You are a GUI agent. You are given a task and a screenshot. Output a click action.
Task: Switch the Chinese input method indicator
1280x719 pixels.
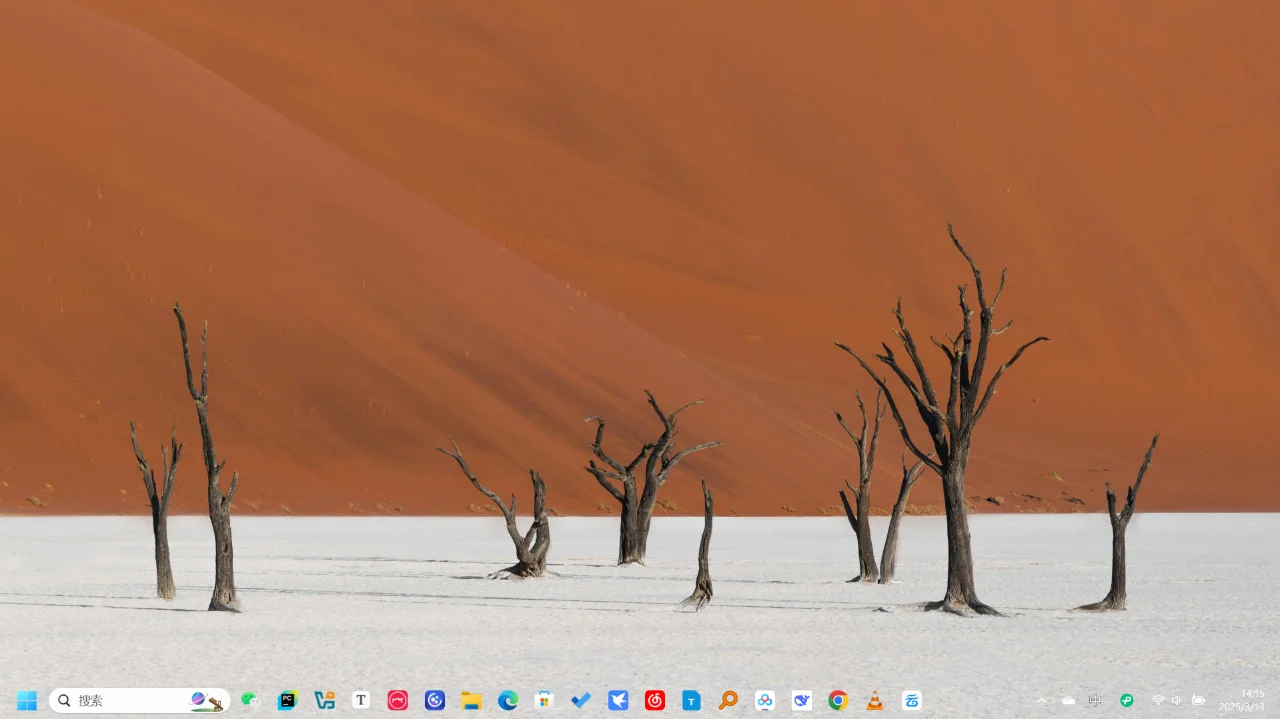pyautogui.click(x=1095, y=700)
